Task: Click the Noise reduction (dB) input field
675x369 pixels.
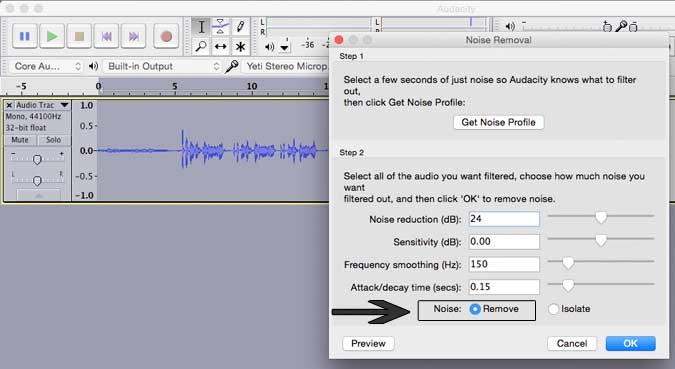Action: [504, 219]
